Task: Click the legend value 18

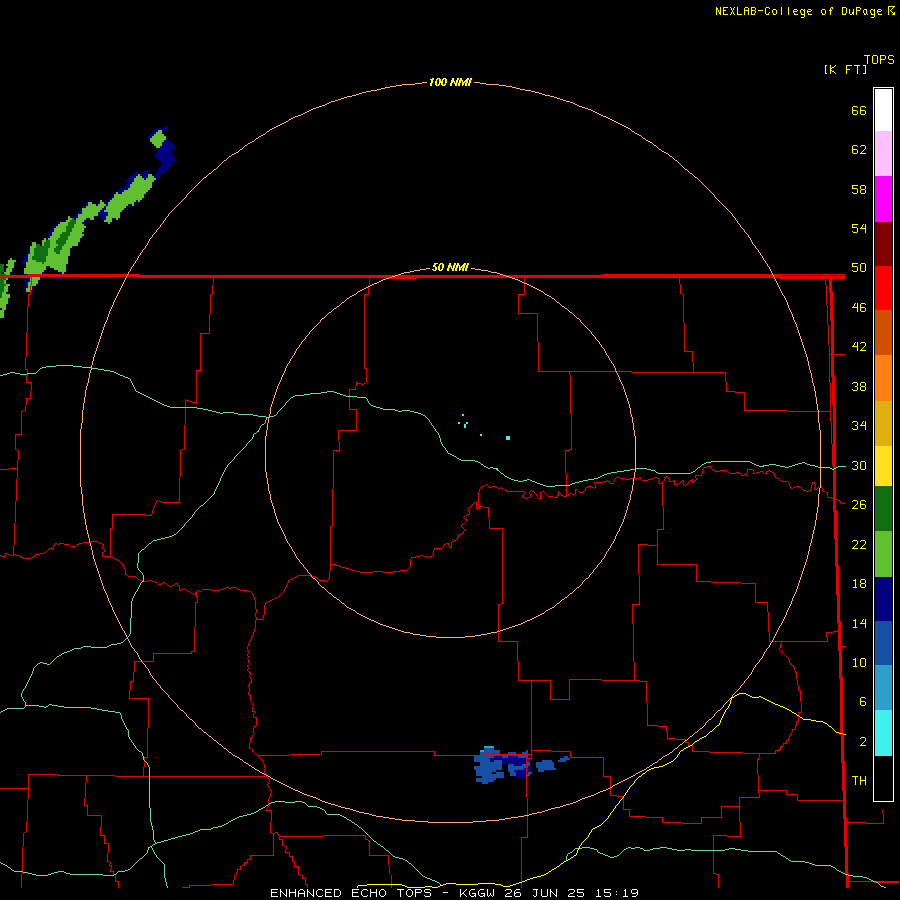Action: (859, 584)
